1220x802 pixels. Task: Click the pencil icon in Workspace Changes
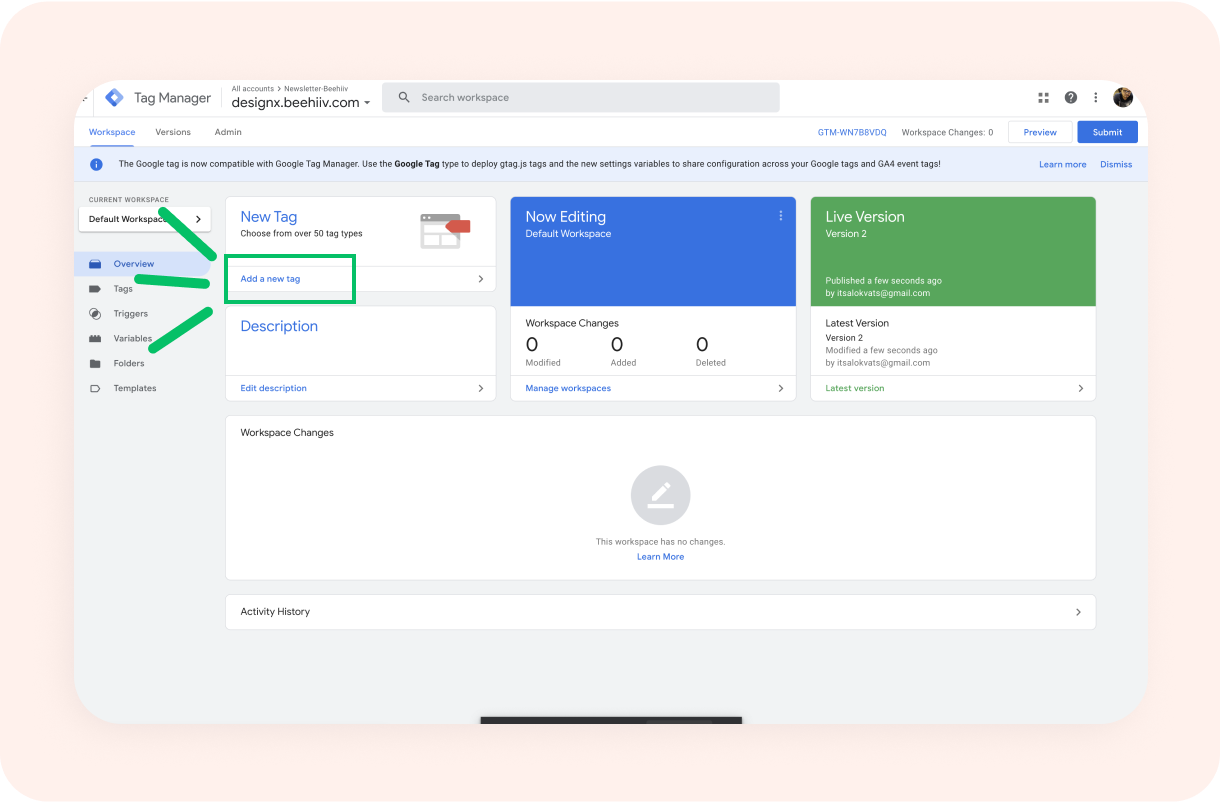pos(660,495)
